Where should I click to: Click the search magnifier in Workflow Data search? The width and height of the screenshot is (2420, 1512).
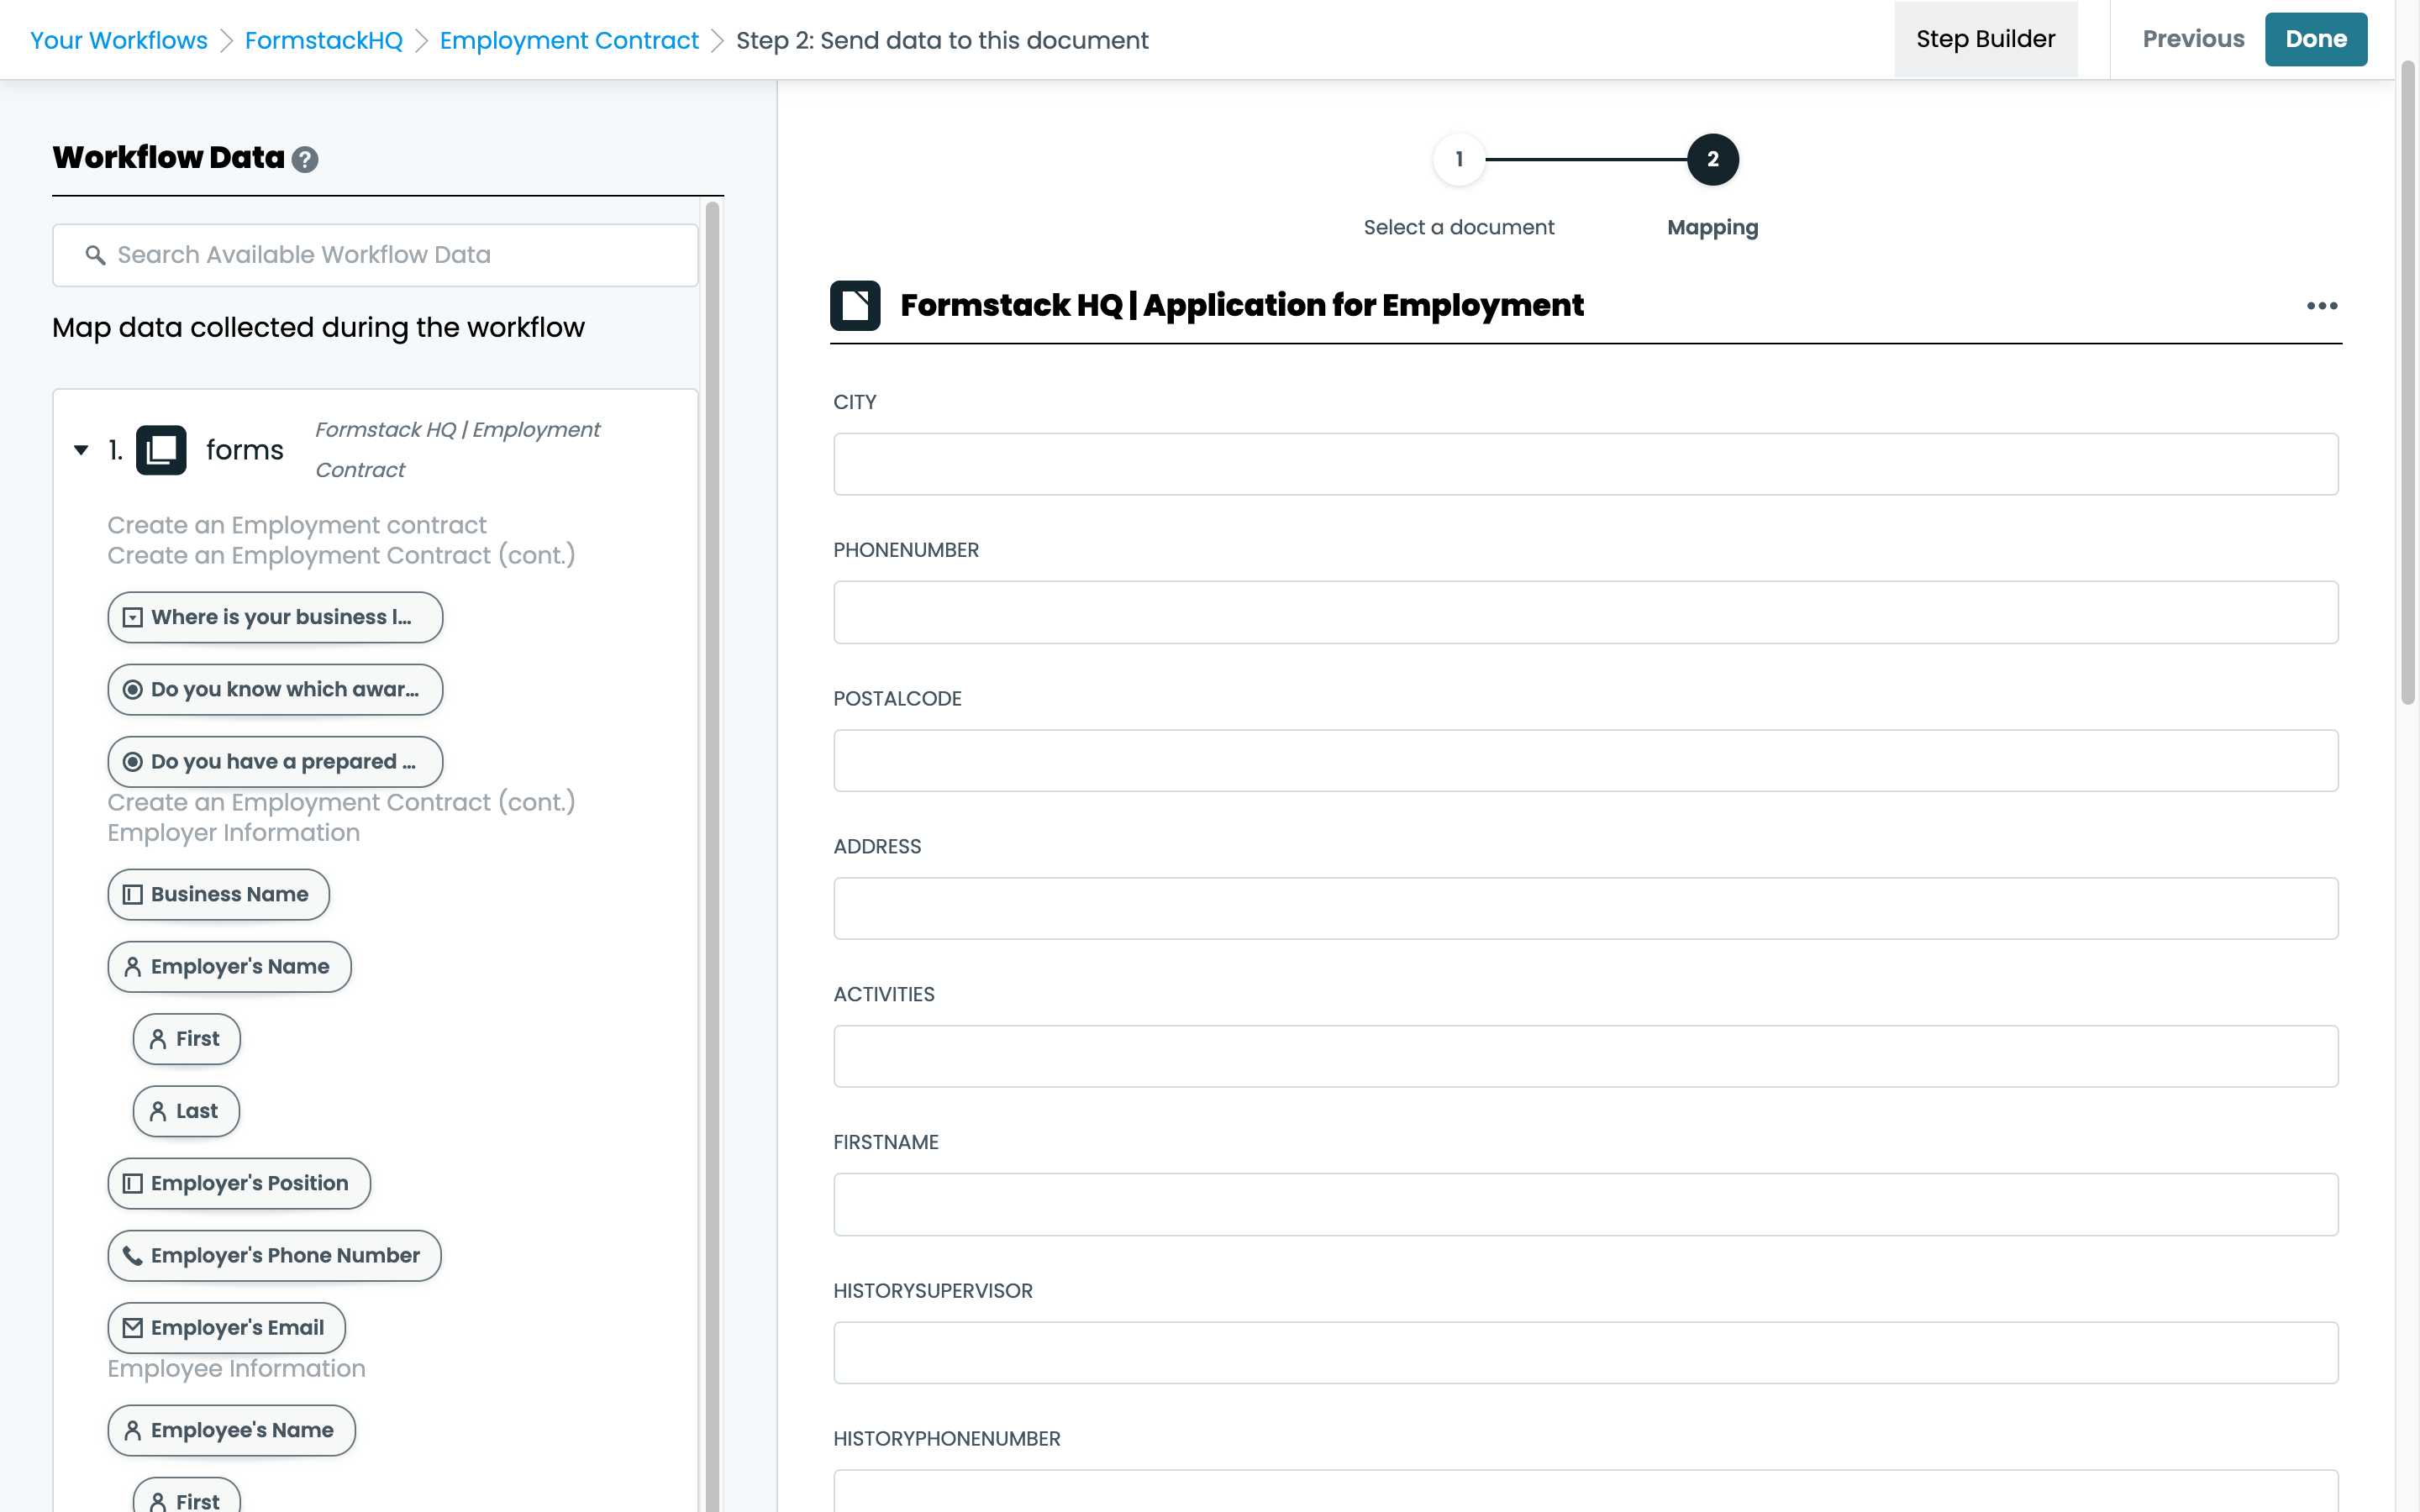[x=95, y=255]
